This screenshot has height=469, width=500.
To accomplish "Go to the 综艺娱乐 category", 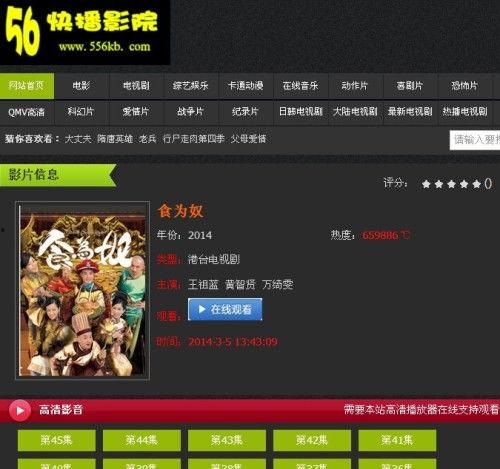I will (191, 86).
